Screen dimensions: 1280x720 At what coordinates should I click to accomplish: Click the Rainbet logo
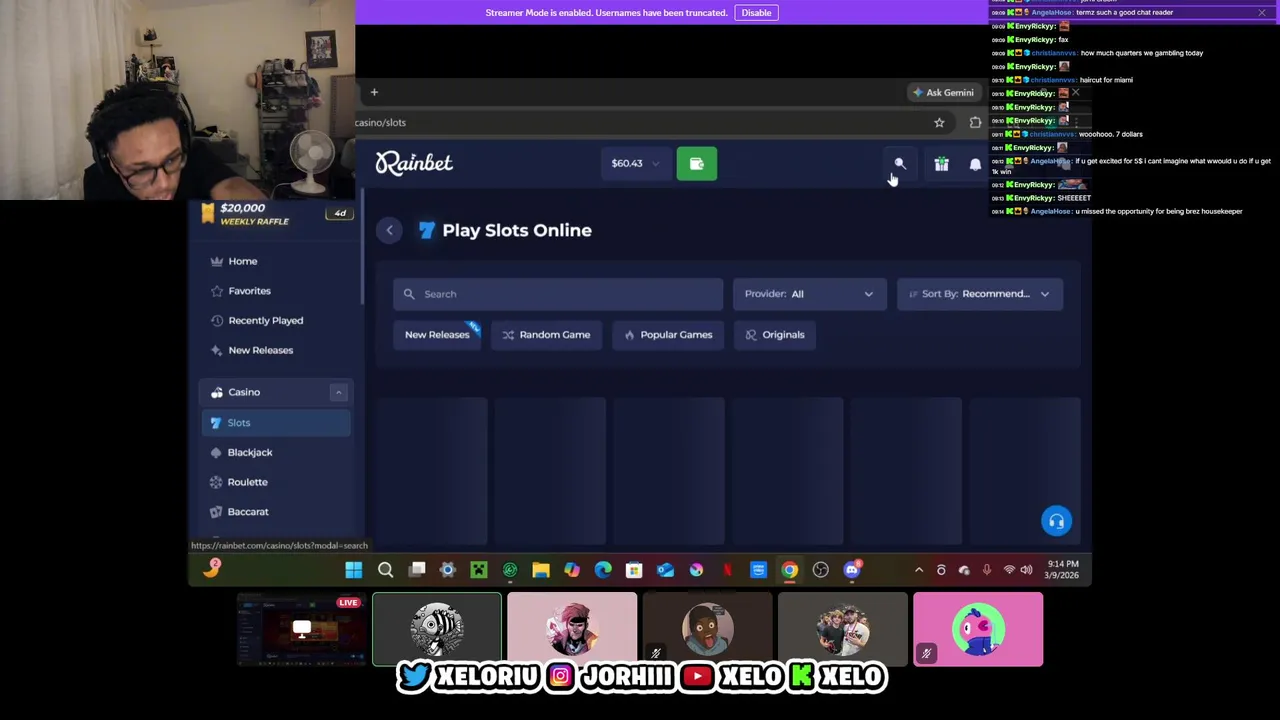click(414, 163)
